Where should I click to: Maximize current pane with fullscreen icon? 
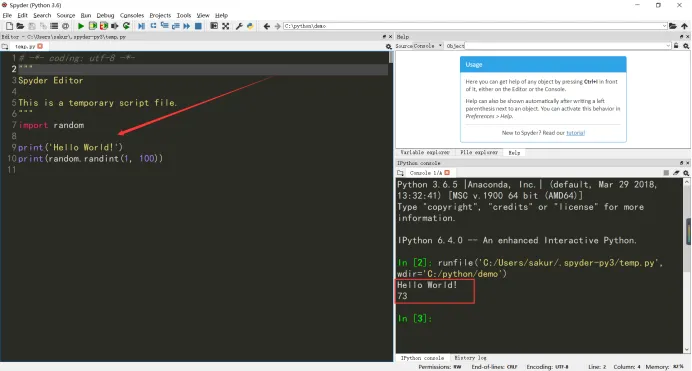pyautogui.click(x=226, y=26)
